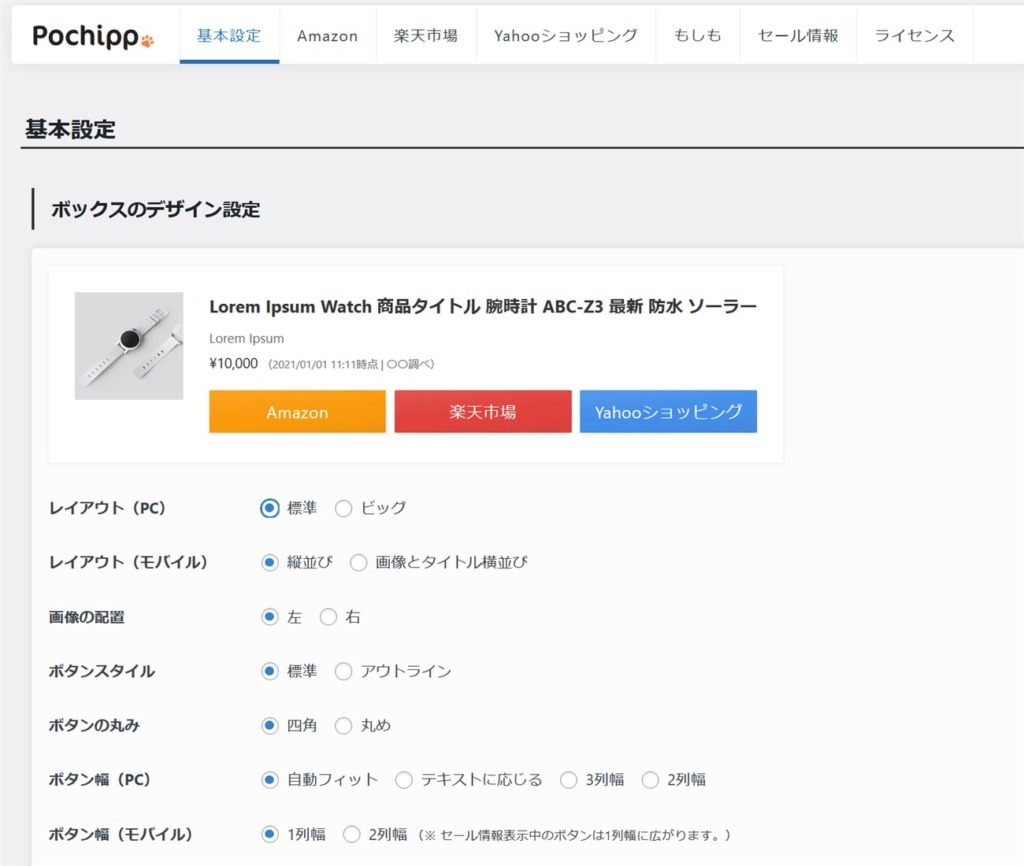
Task: Choose 四角 for ボタンの丸み
Action: [270, 725]
